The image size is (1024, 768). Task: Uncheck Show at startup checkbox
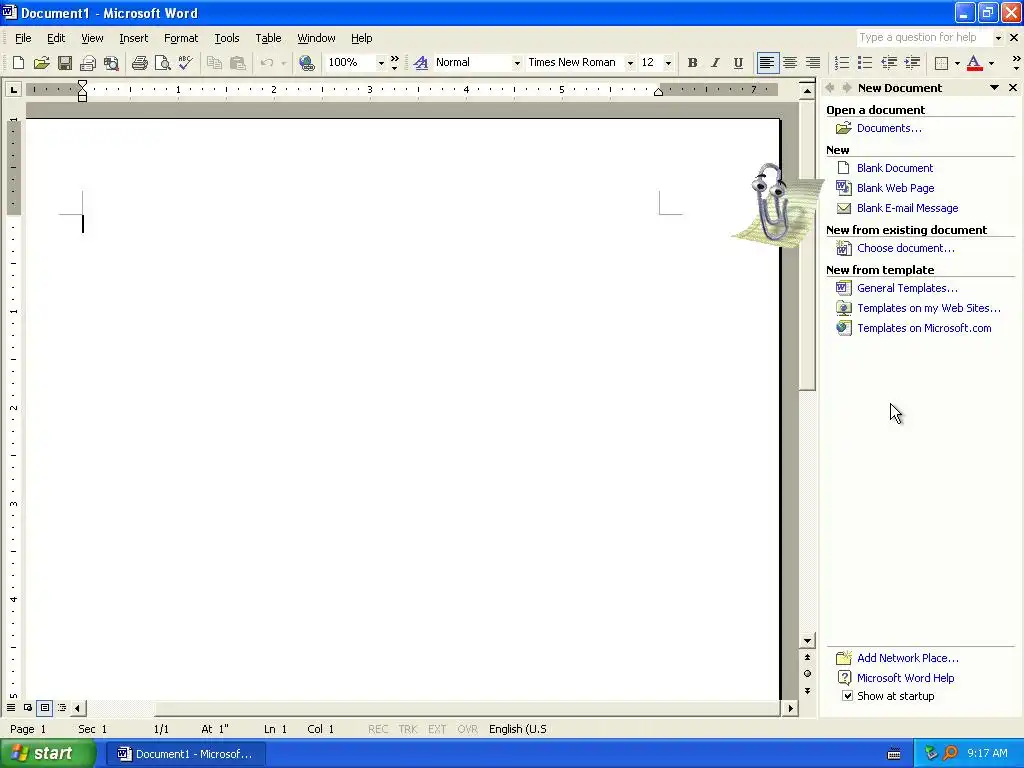847,696
